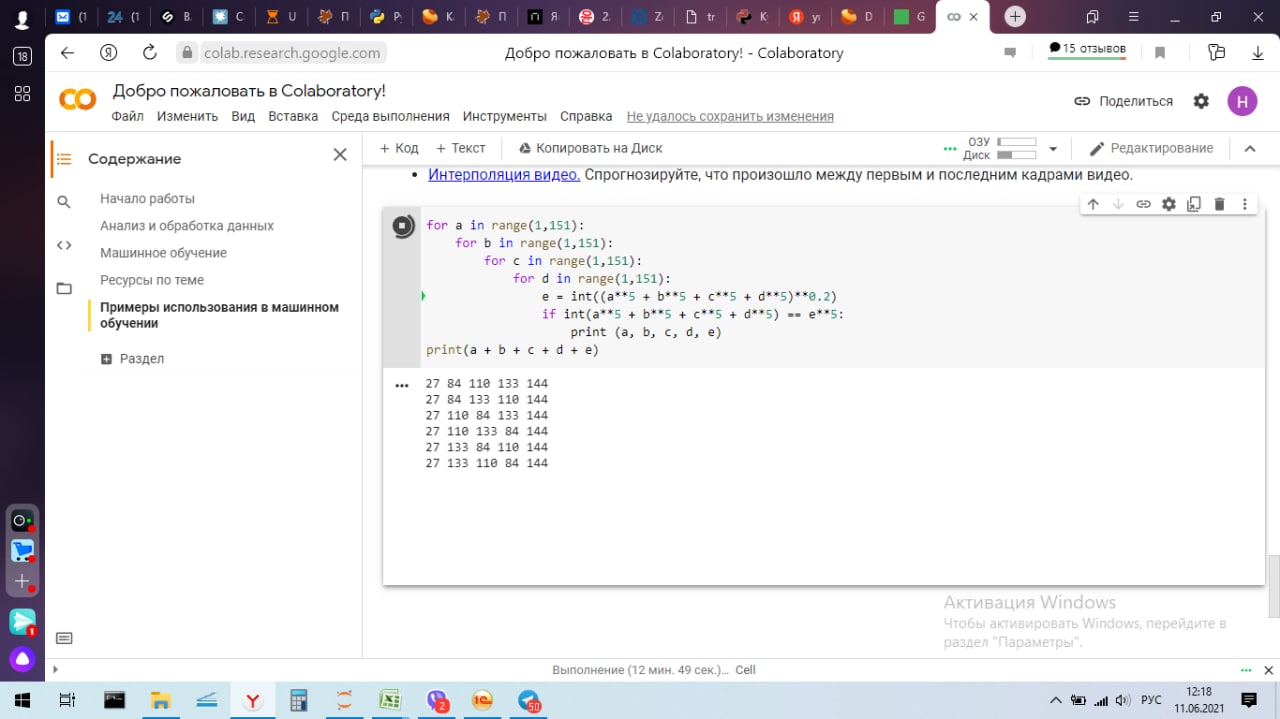Go to Начало работы section
Viewport: 1280px width, 719px height.
pos(147,199)
